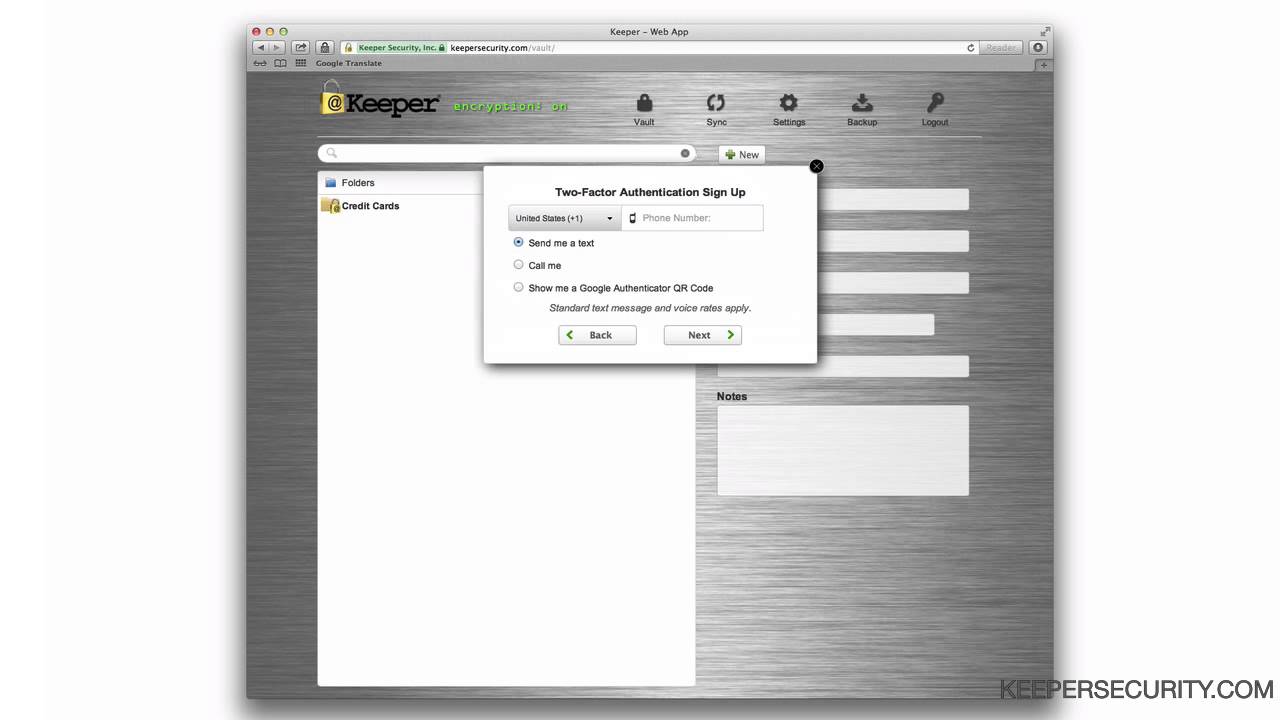
Task: Click Safari back arrow
Action: click(x=260, y=47)
